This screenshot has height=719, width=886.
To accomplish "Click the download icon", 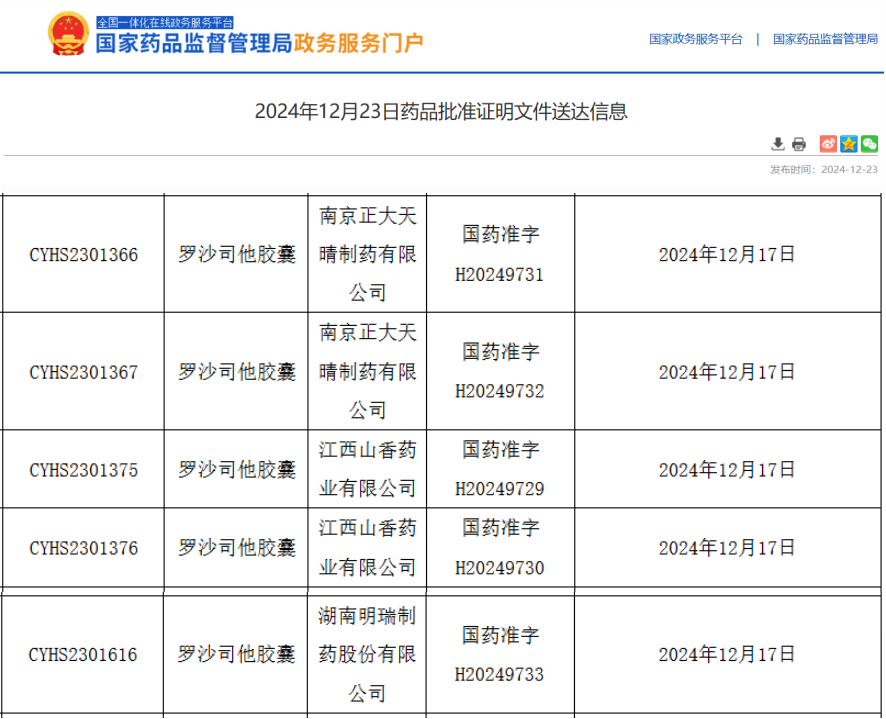I will [778, 144].
